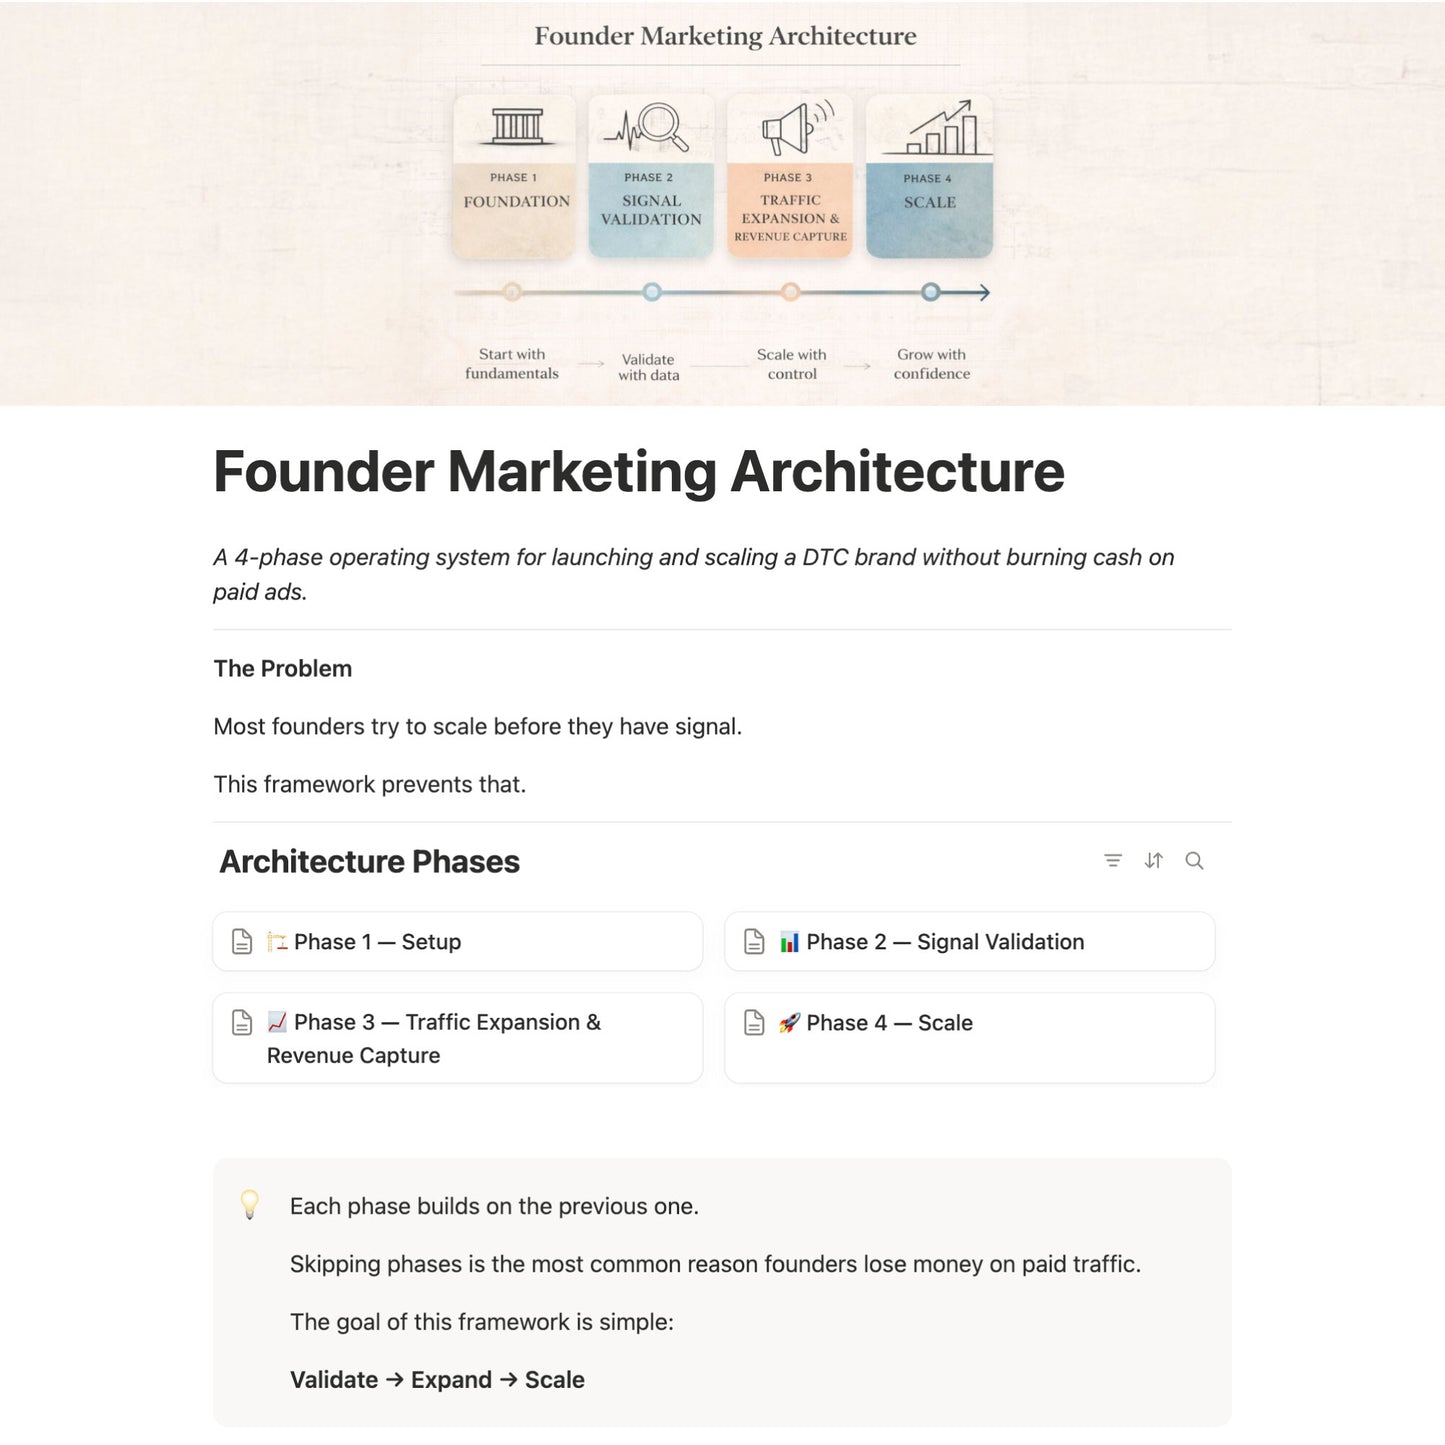
Task: Click the rocket emoji on Phase 4 card
Action: click(x=789, y=1022)
